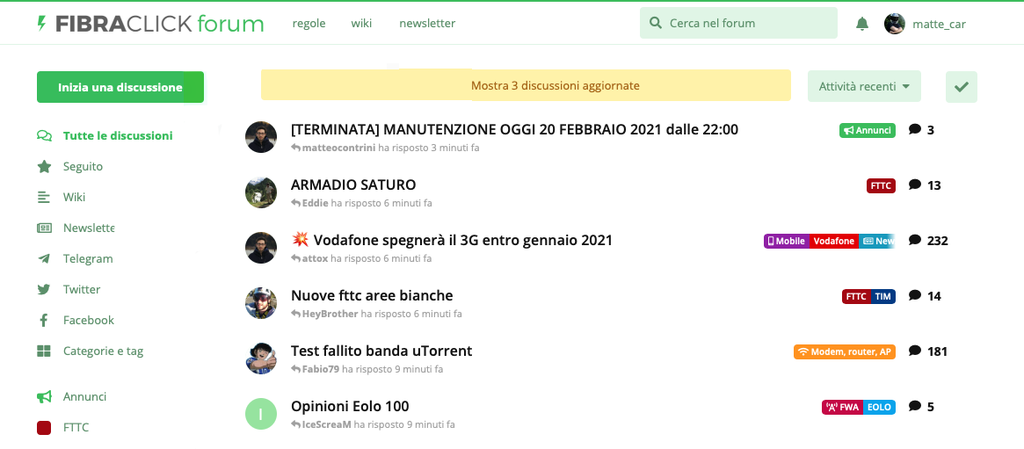Open the notifications bell
Viewport: 1024px width, 449px height.
(x=862, y=24)
